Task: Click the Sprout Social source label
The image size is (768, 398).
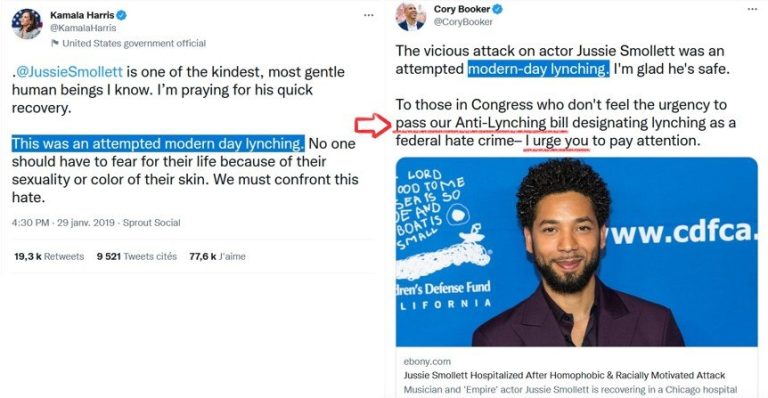Action: pos(151,223)
